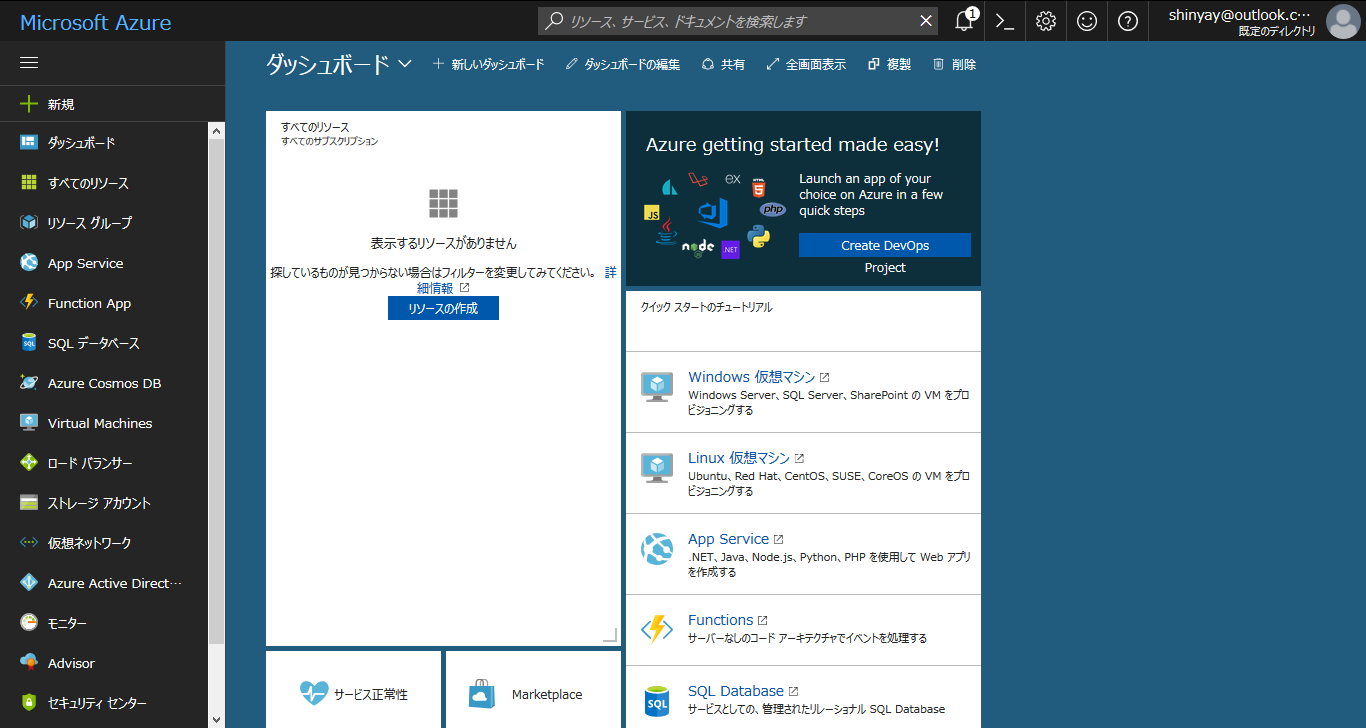Open すべてのリソース from the left menu
Image resolution: width=1366 pixels, height=728 pixels.
[90, 182]
